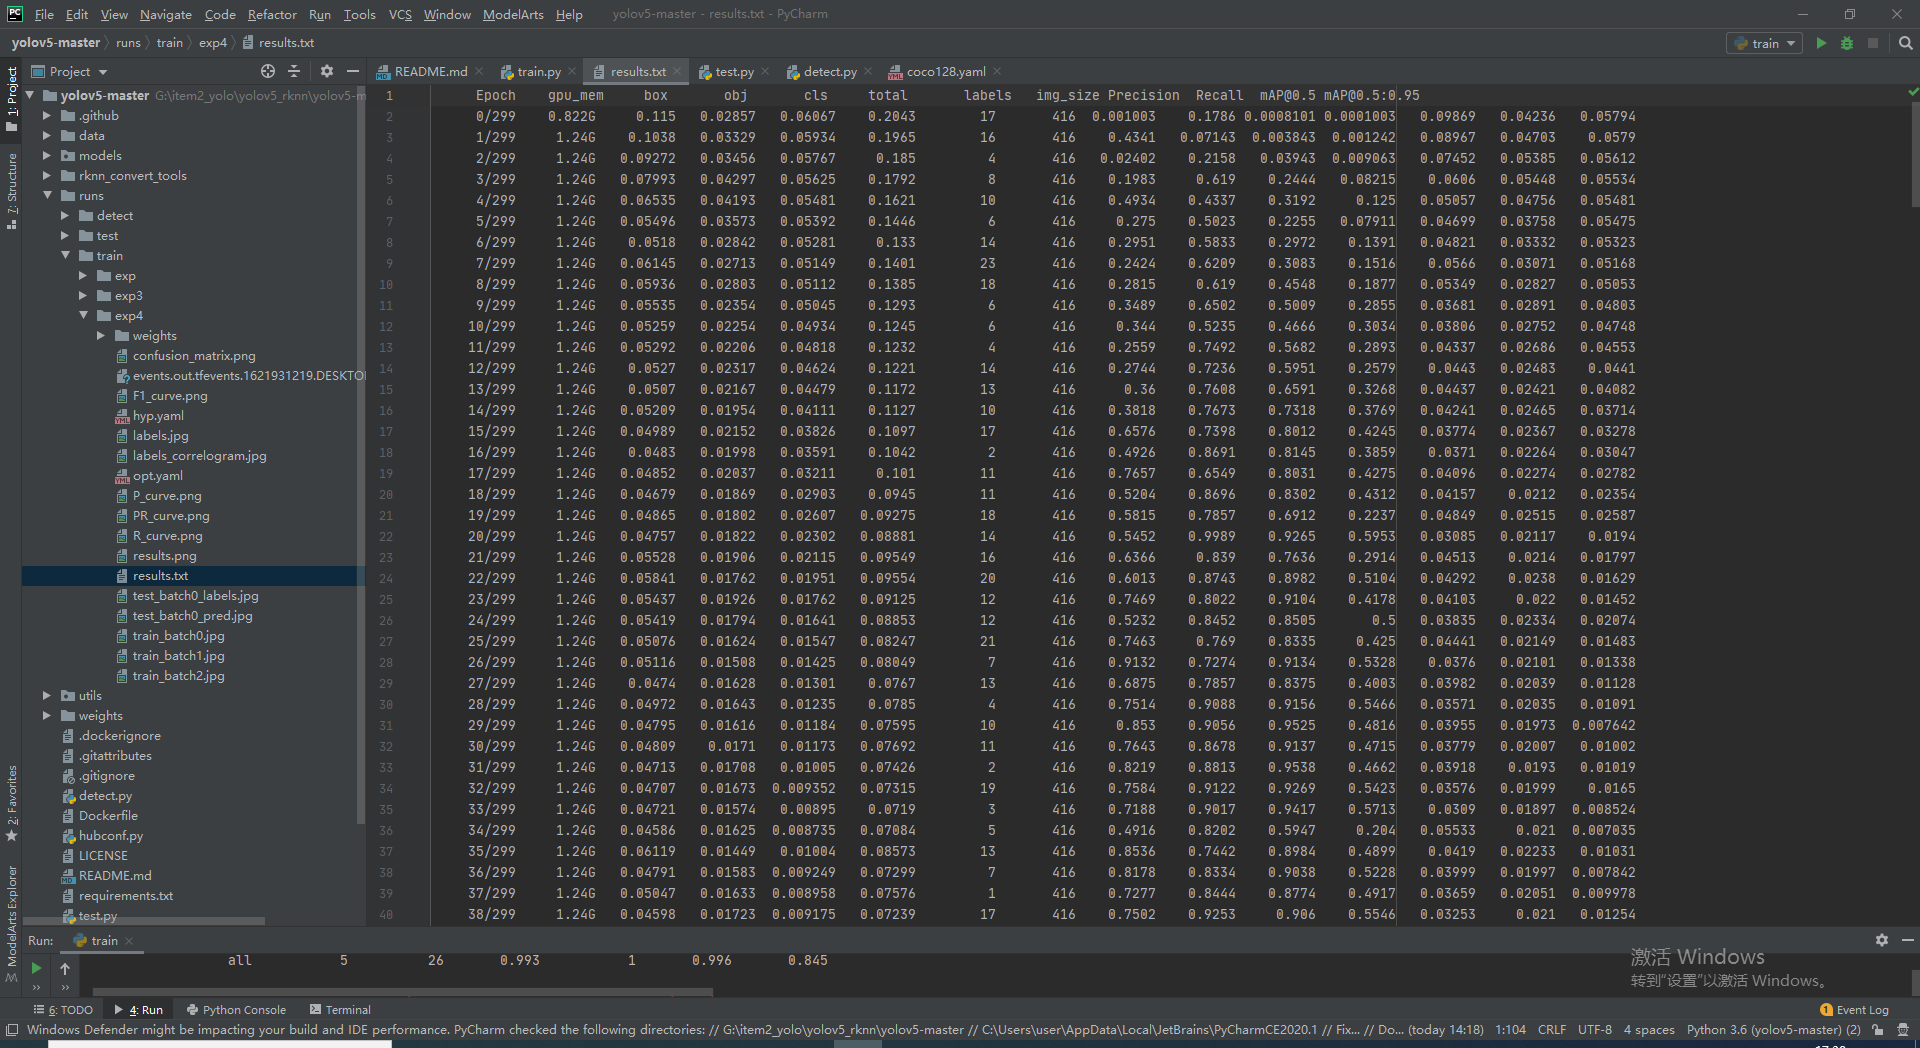Close the train run tab in the Run panel
The width and height of the screenshot is (1920, 1048).
129,941
